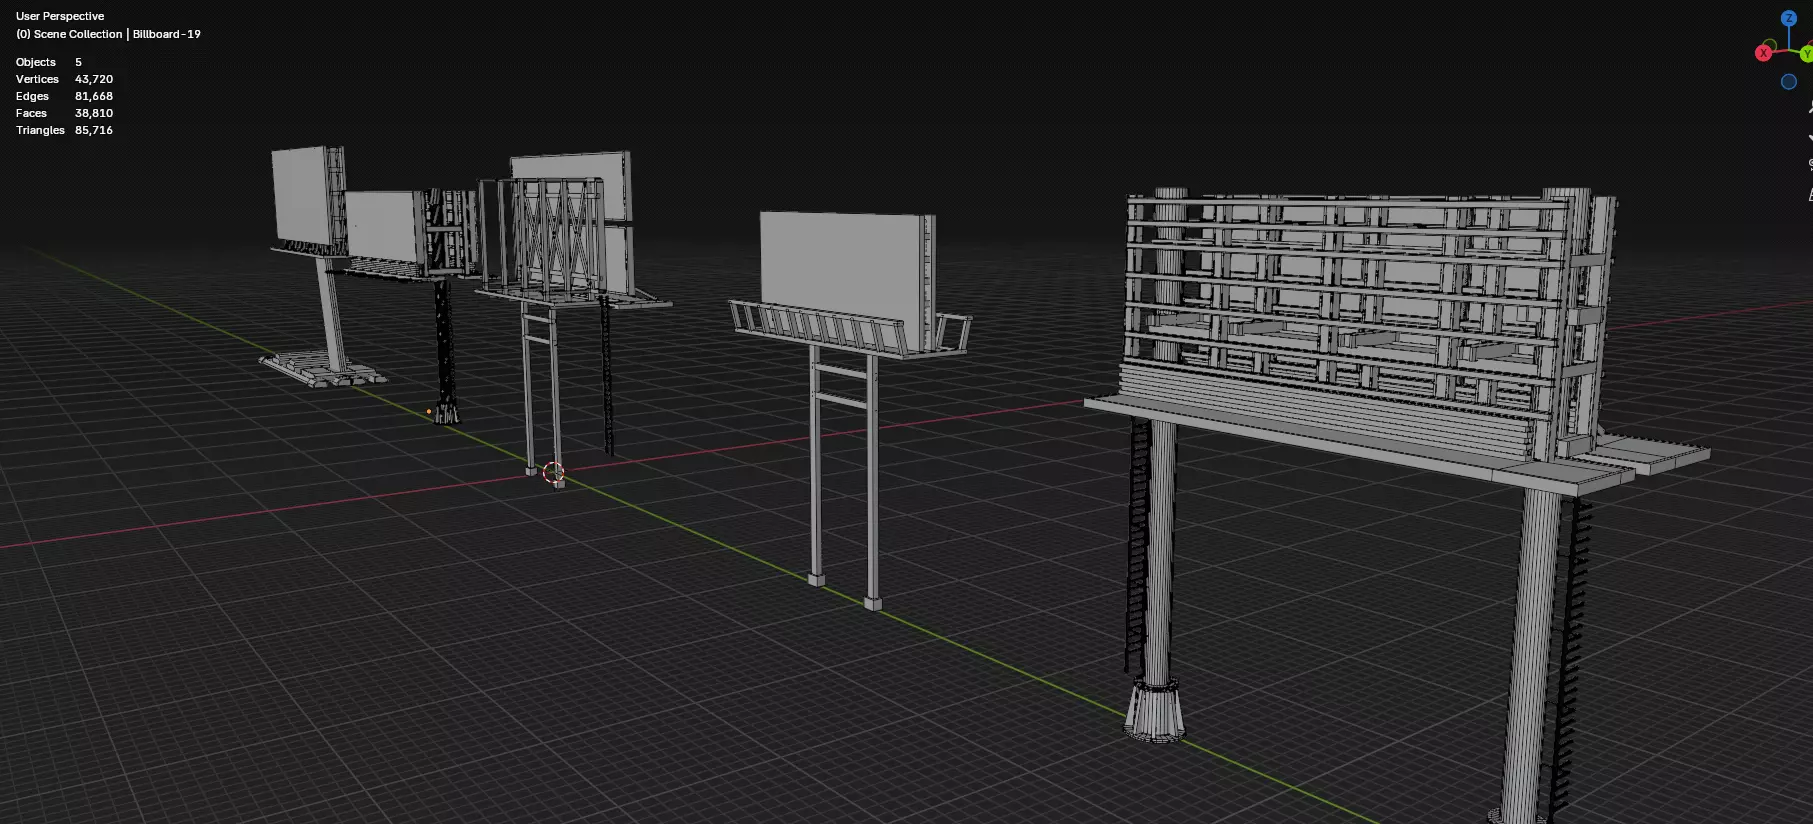Click the 'User Perspective' view label

tap(60, 16)
